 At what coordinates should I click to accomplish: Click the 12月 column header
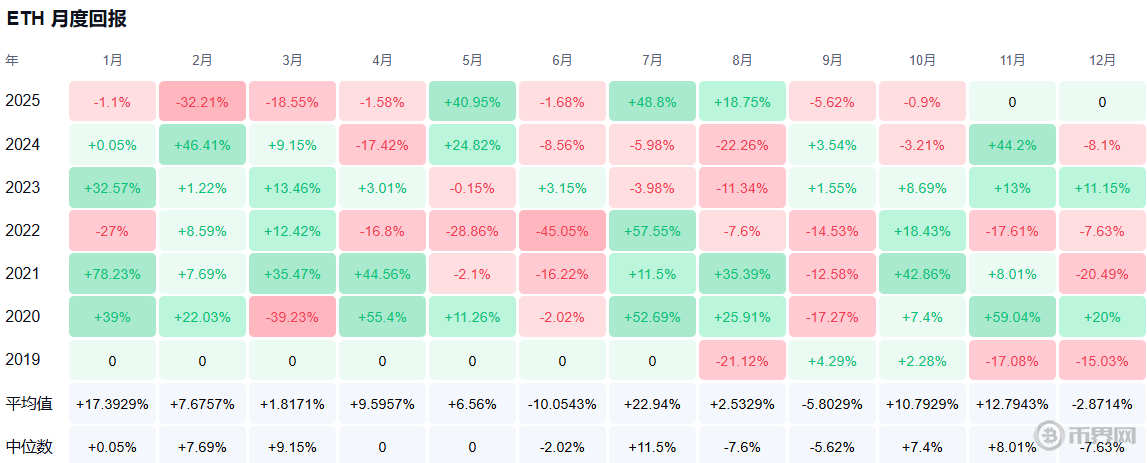(x=1102, y=60)
